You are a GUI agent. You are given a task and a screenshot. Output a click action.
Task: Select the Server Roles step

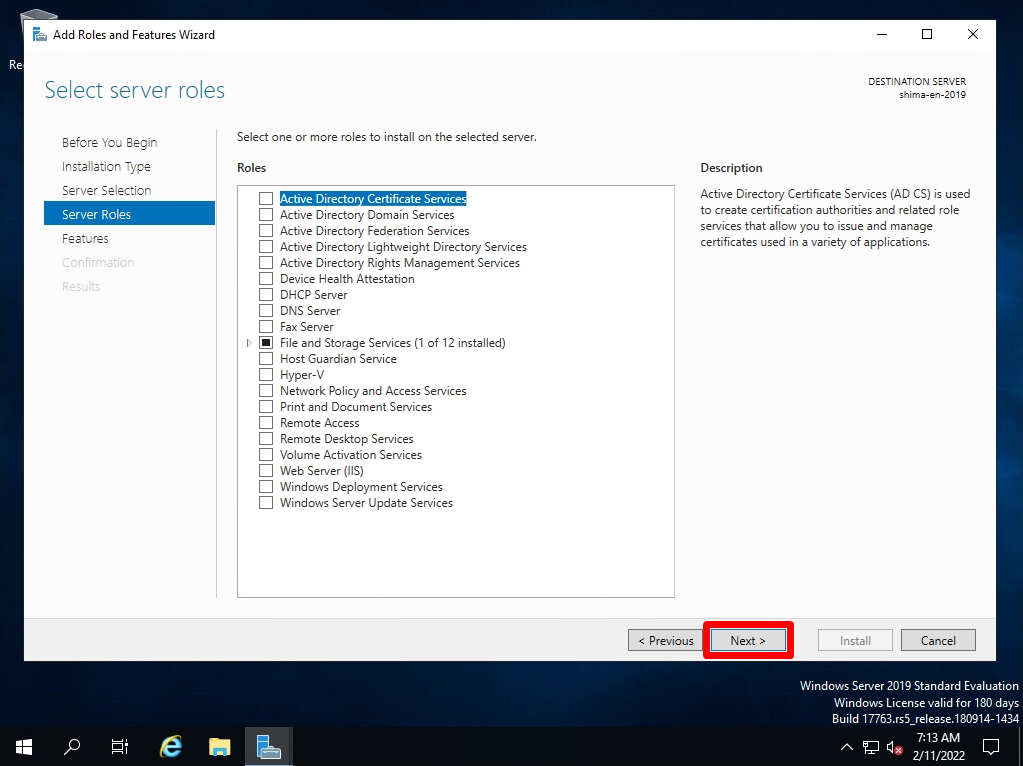click(129, 214)
